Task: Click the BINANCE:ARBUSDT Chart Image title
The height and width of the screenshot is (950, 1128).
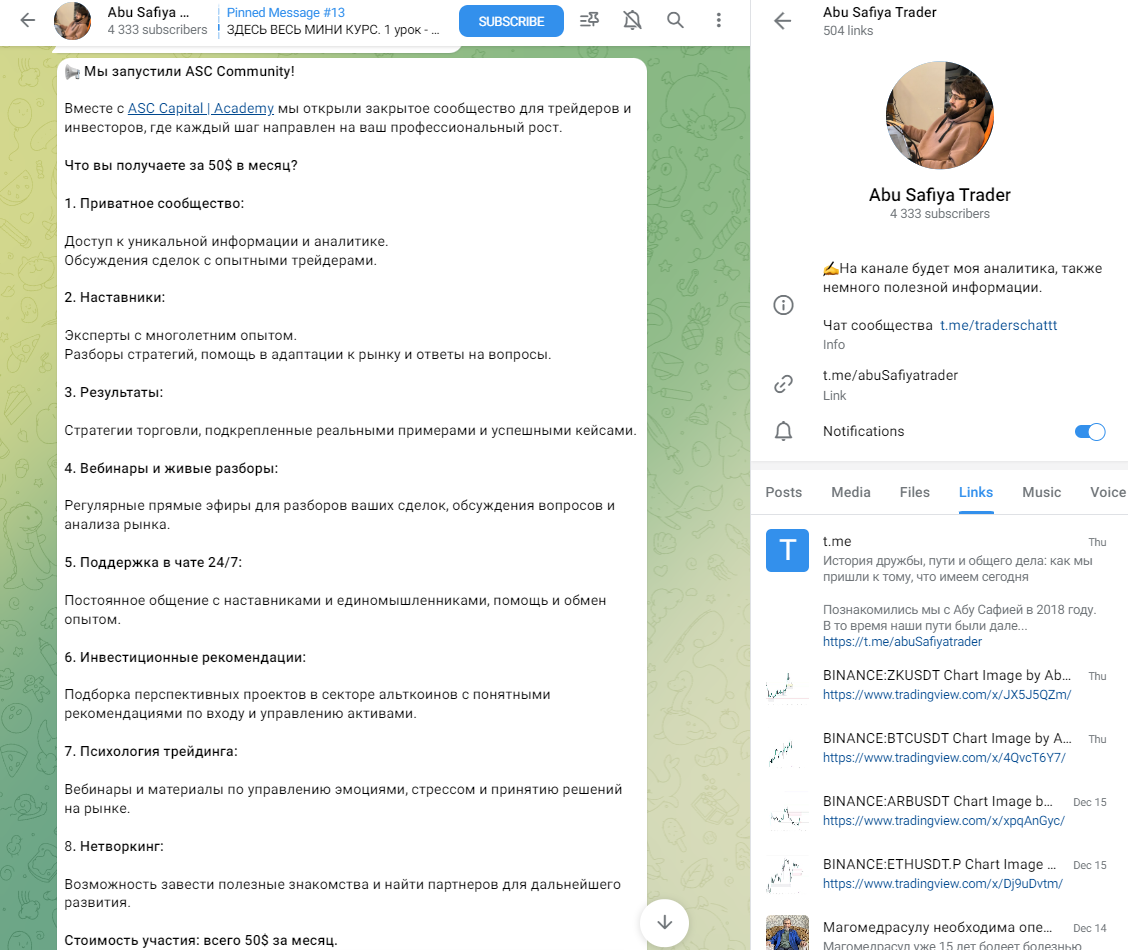Action: click(937, 801)
